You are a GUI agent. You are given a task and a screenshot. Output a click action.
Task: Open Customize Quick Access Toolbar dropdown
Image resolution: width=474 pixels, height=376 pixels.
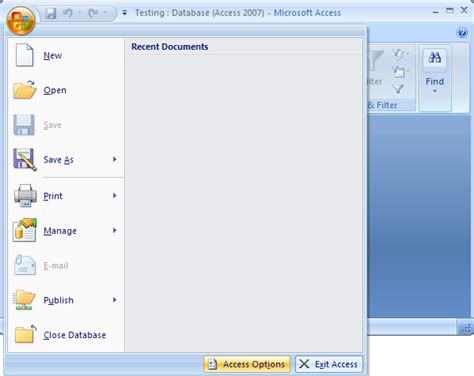(125, 13)
